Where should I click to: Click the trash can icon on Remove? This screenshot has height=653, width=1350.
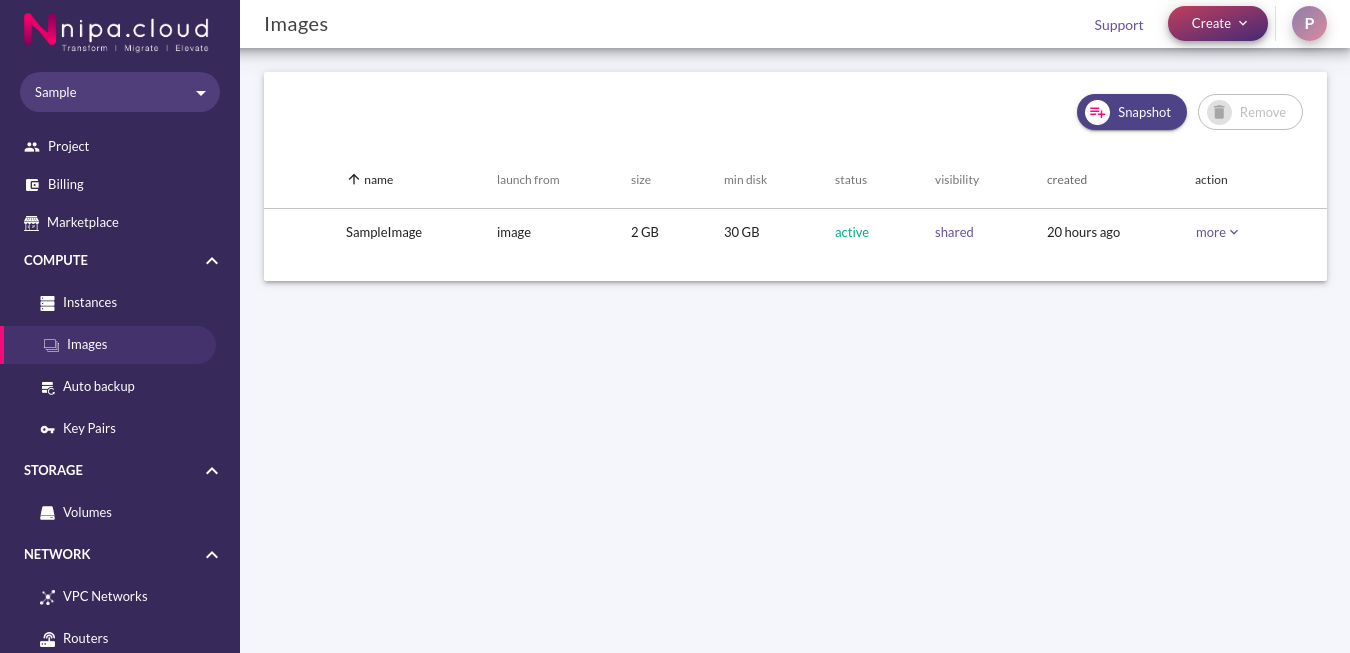coord(1218,112)
